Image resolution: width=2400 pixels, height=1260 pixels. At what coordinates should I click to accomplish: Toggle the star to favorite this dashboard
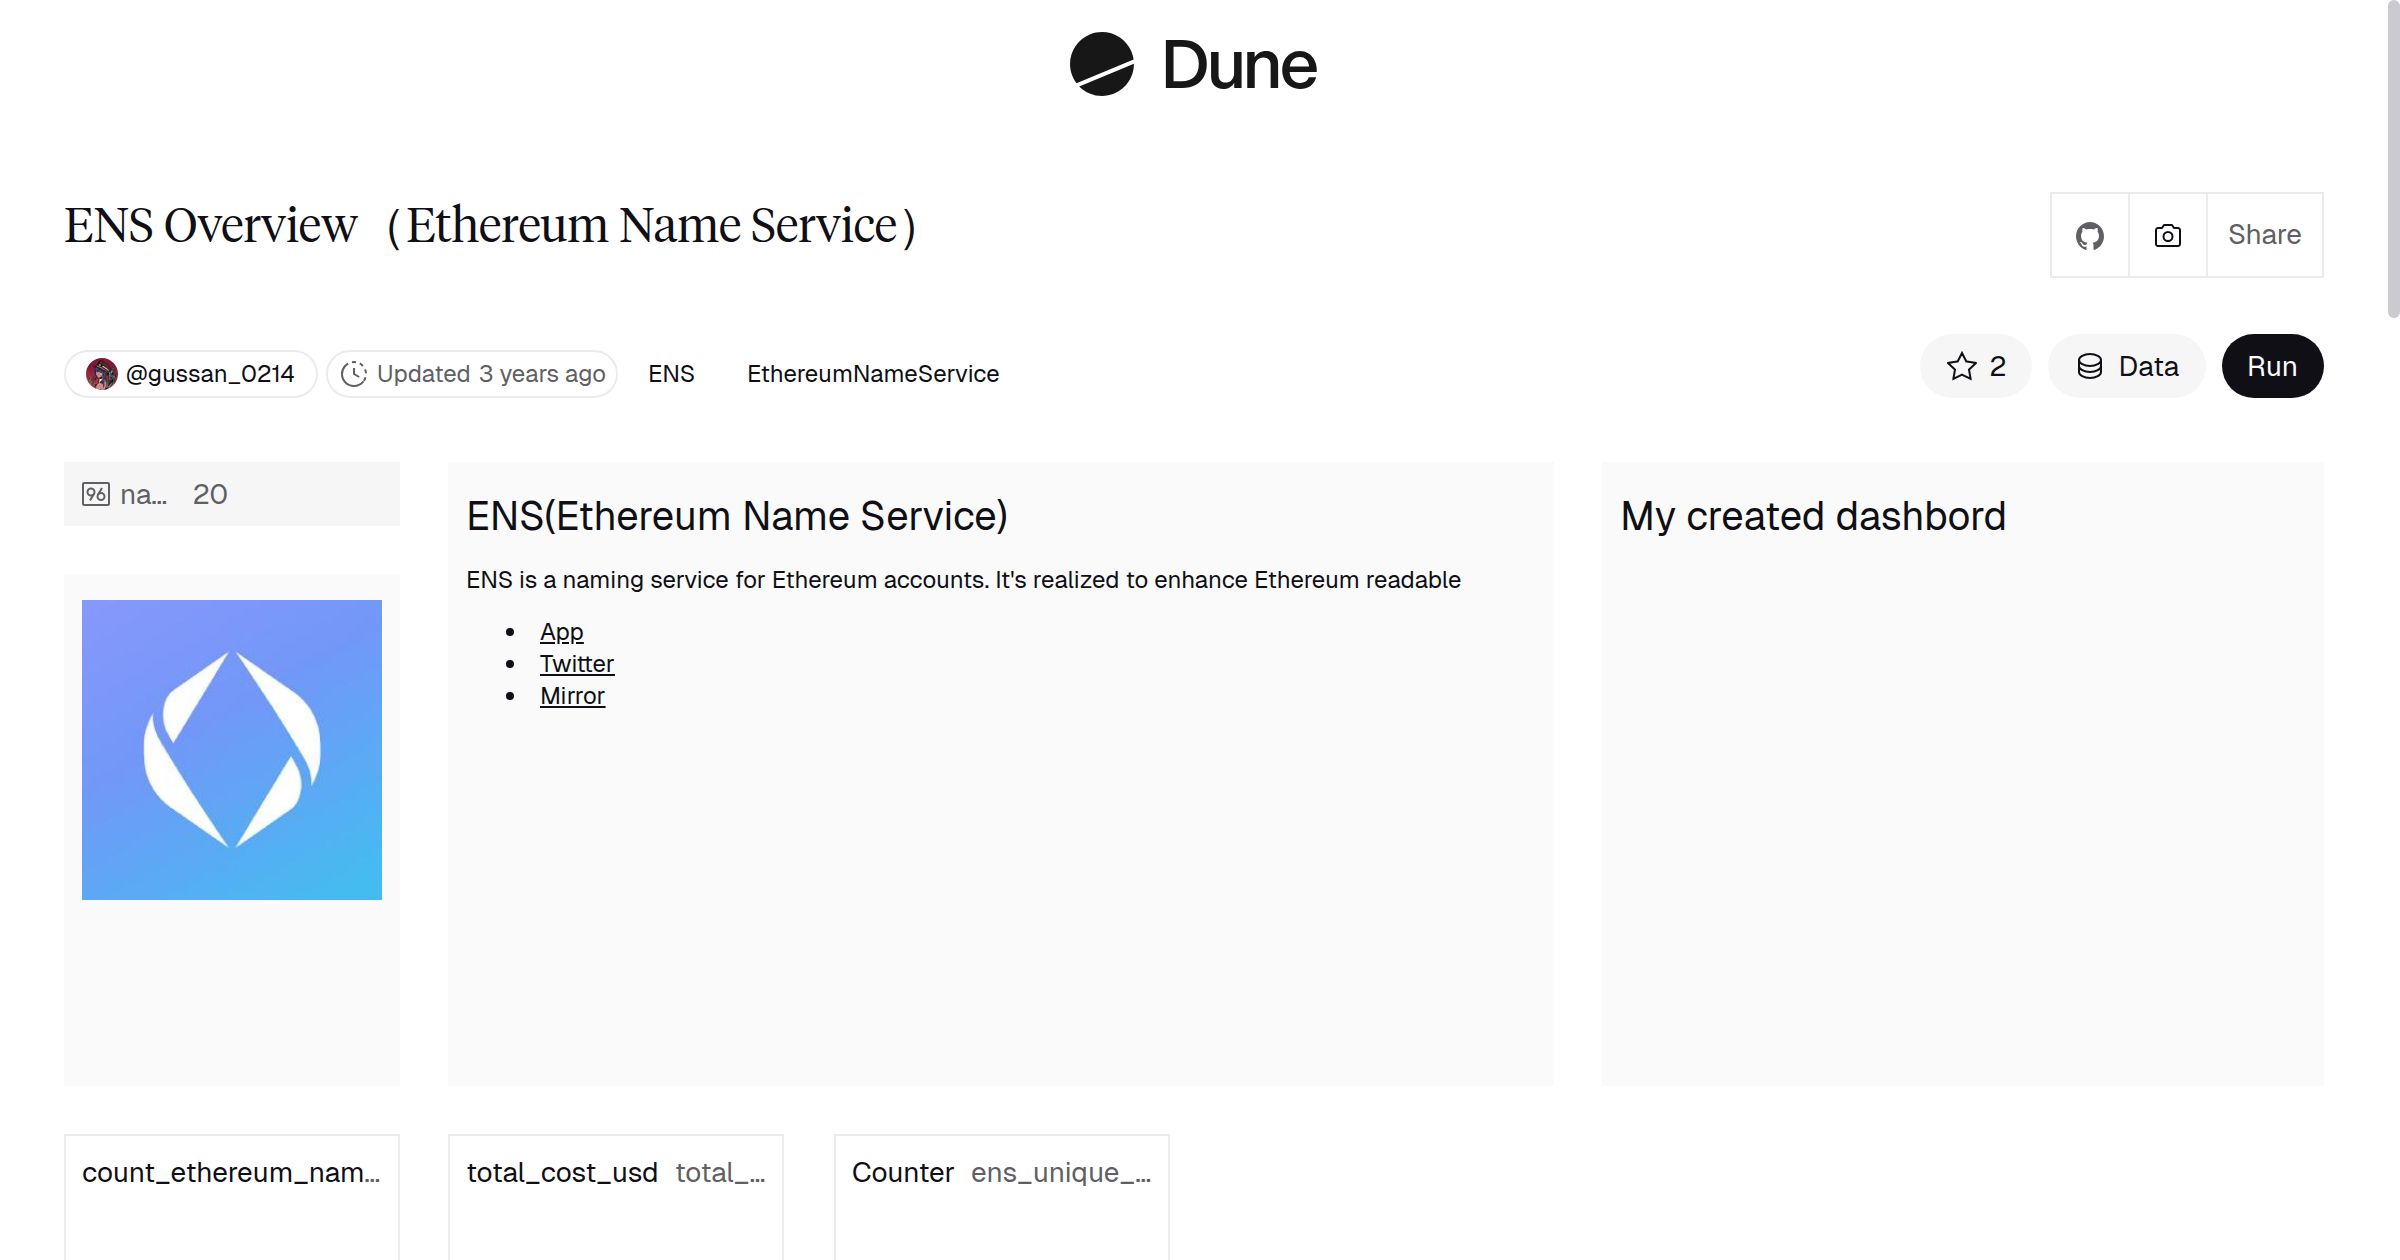point(1962,366)
